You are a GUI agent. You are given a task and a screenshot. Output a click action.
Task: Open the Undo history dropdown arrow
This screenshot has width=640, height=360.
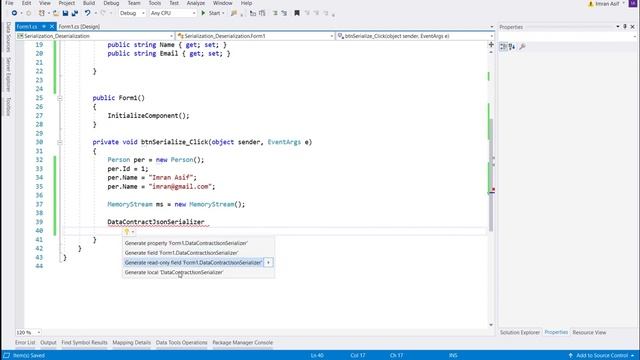(96, 13)
